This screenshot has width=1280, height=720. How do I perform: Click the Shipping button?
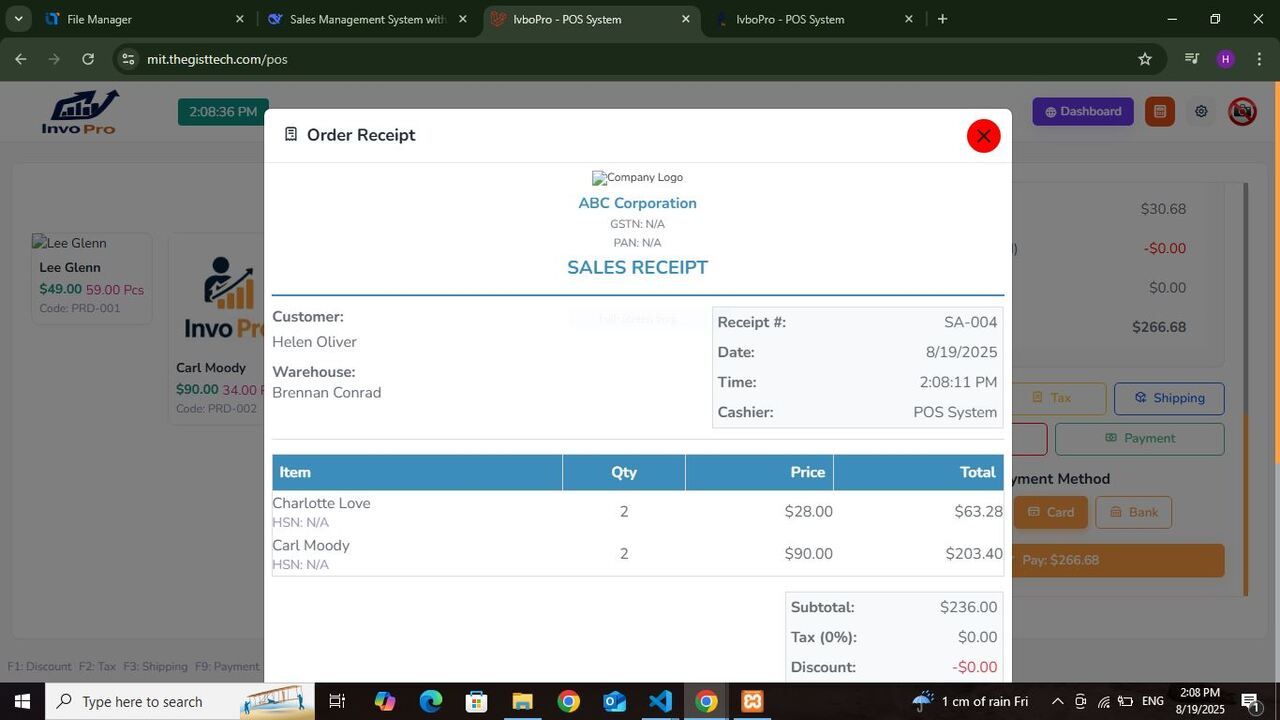(x=1168, y=398)
